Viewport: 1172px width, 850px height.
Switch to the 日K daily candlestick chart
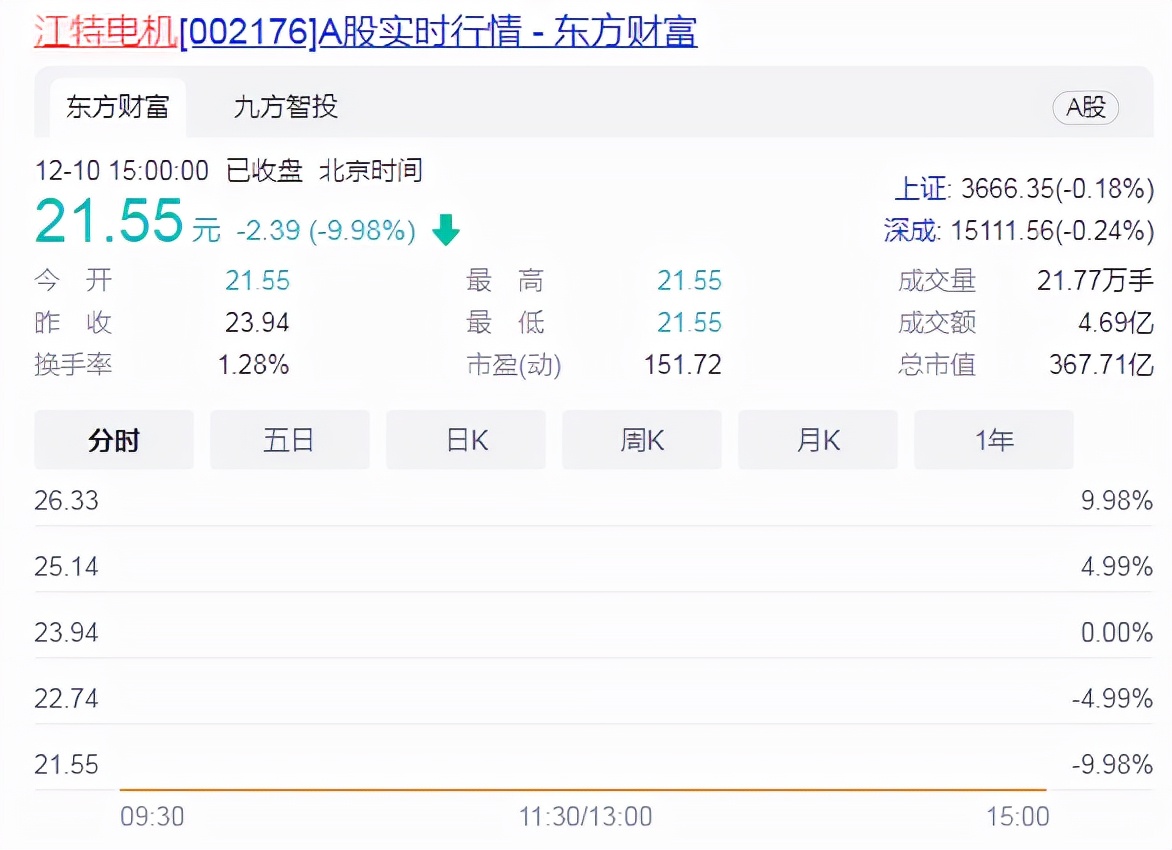pos(465,439)
